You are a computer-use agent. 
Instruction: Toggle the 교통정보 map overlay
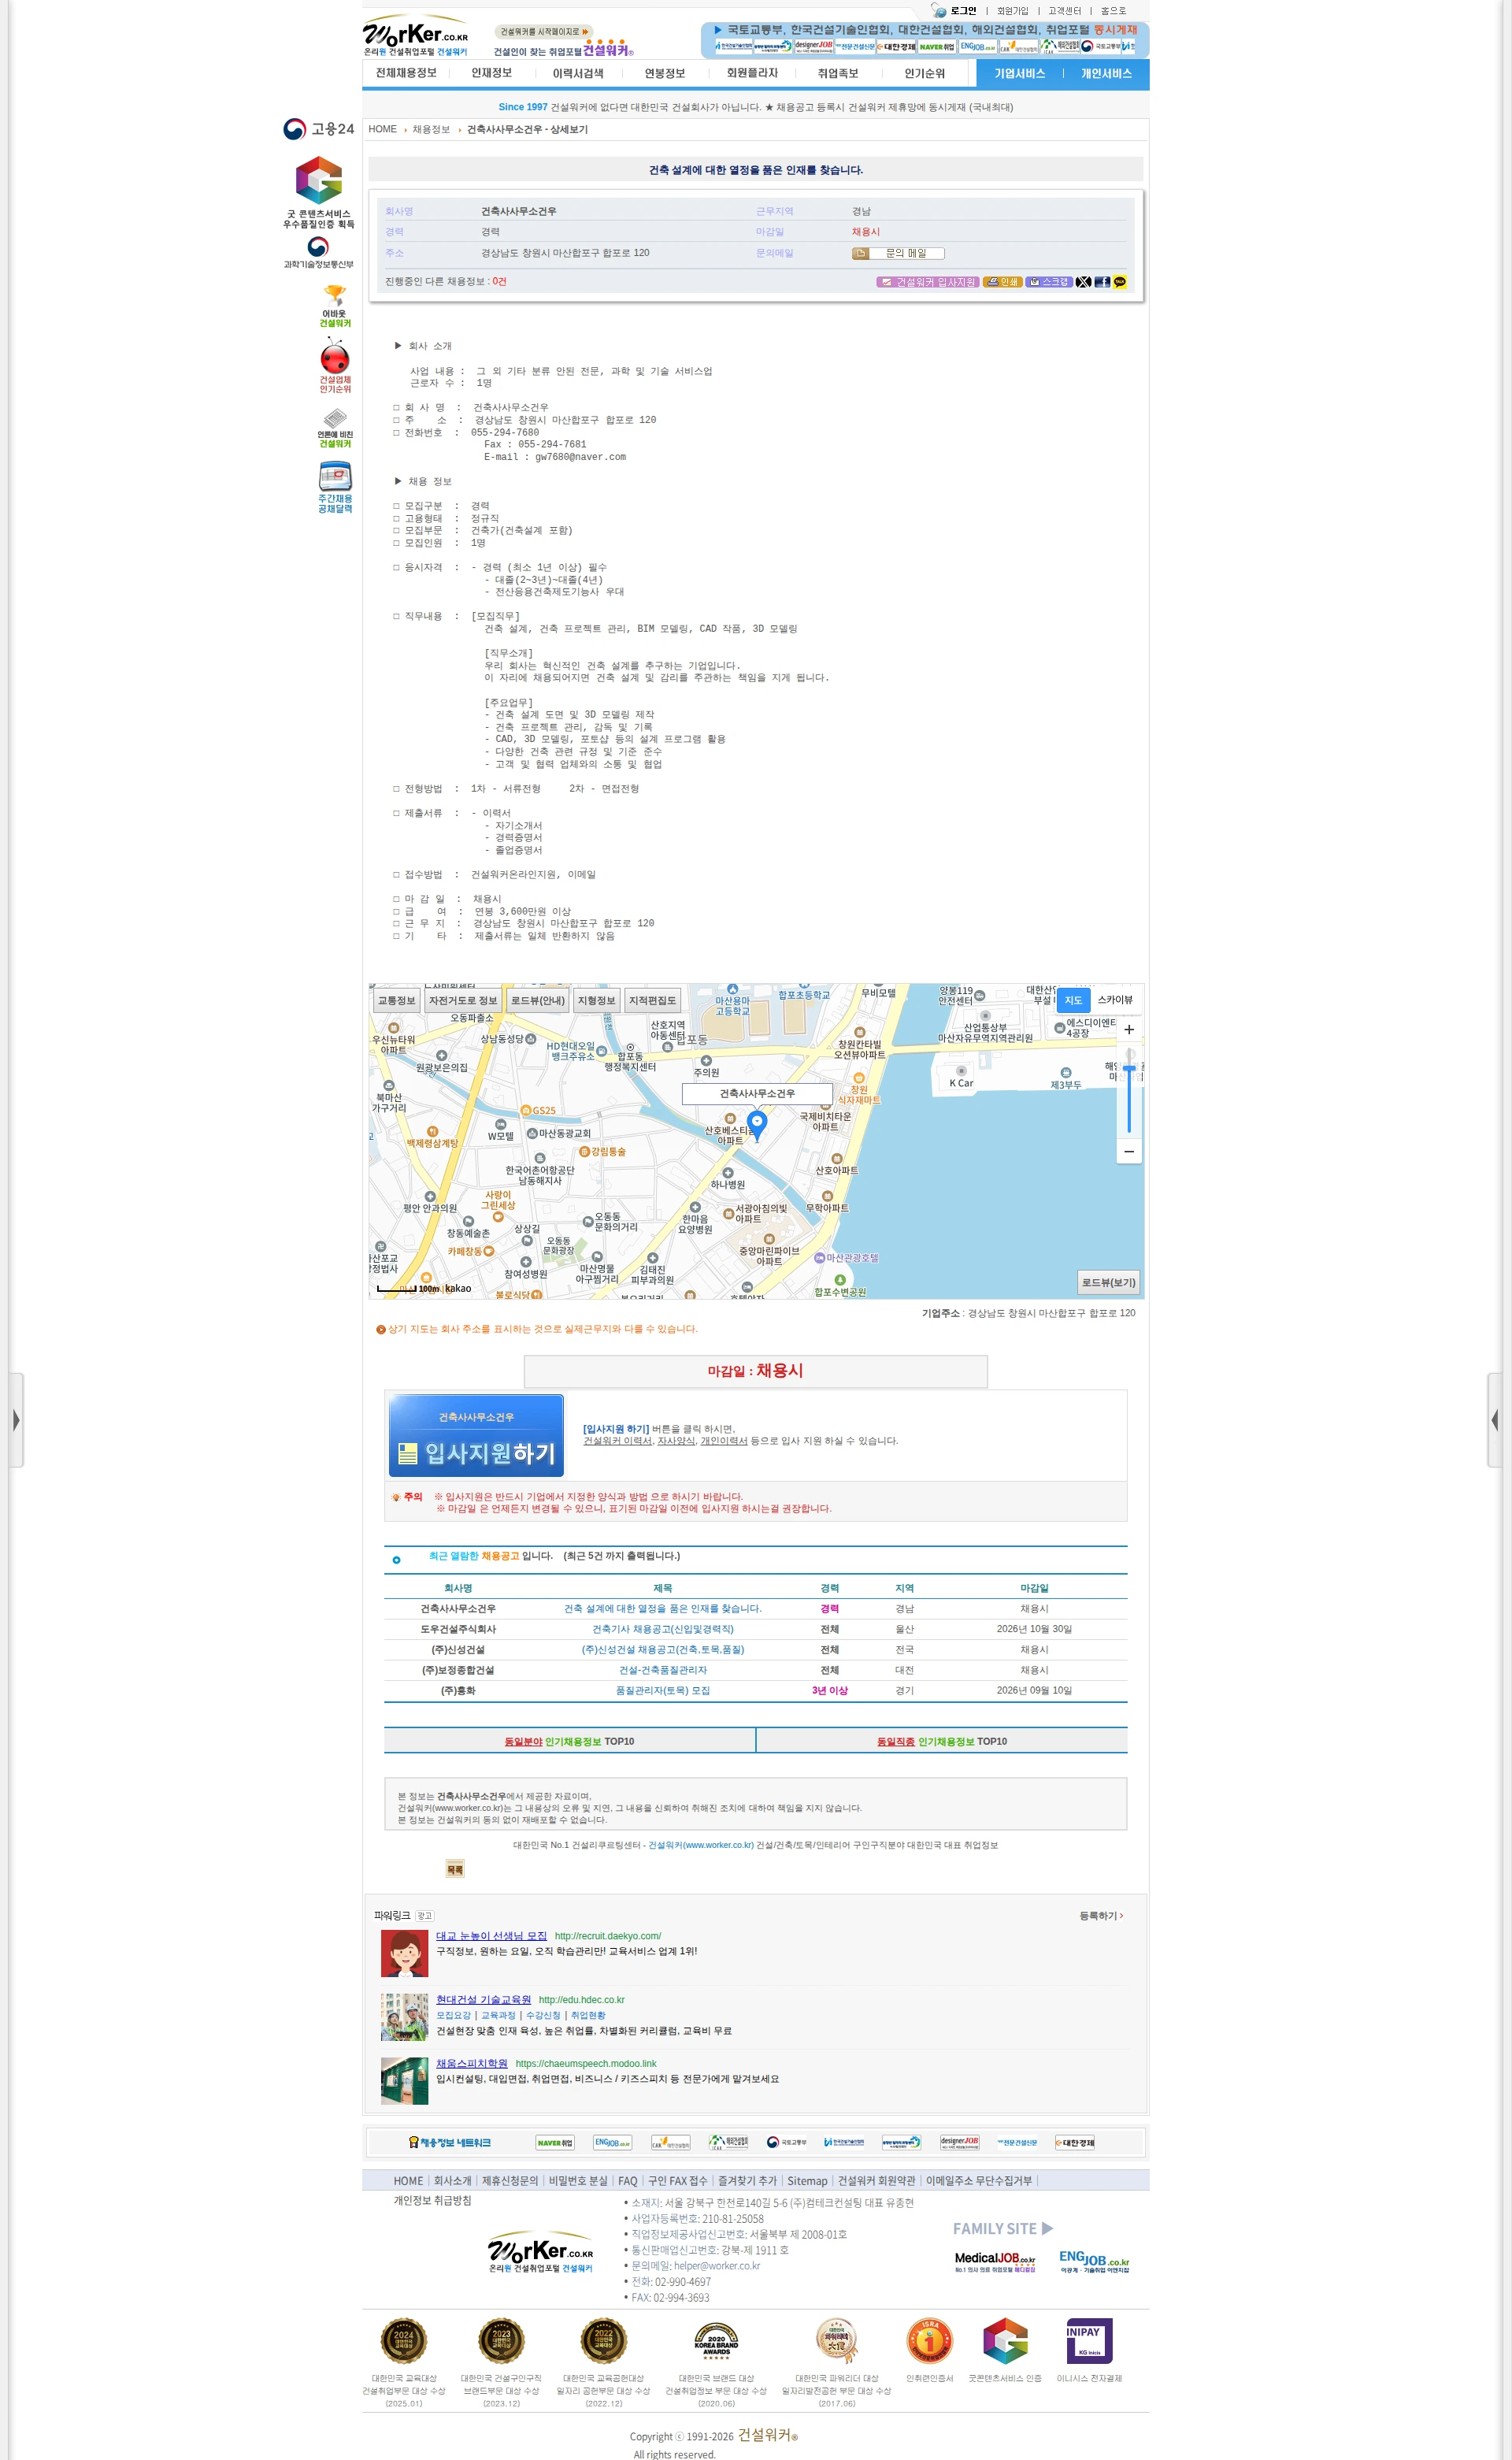pos(396,1000)
